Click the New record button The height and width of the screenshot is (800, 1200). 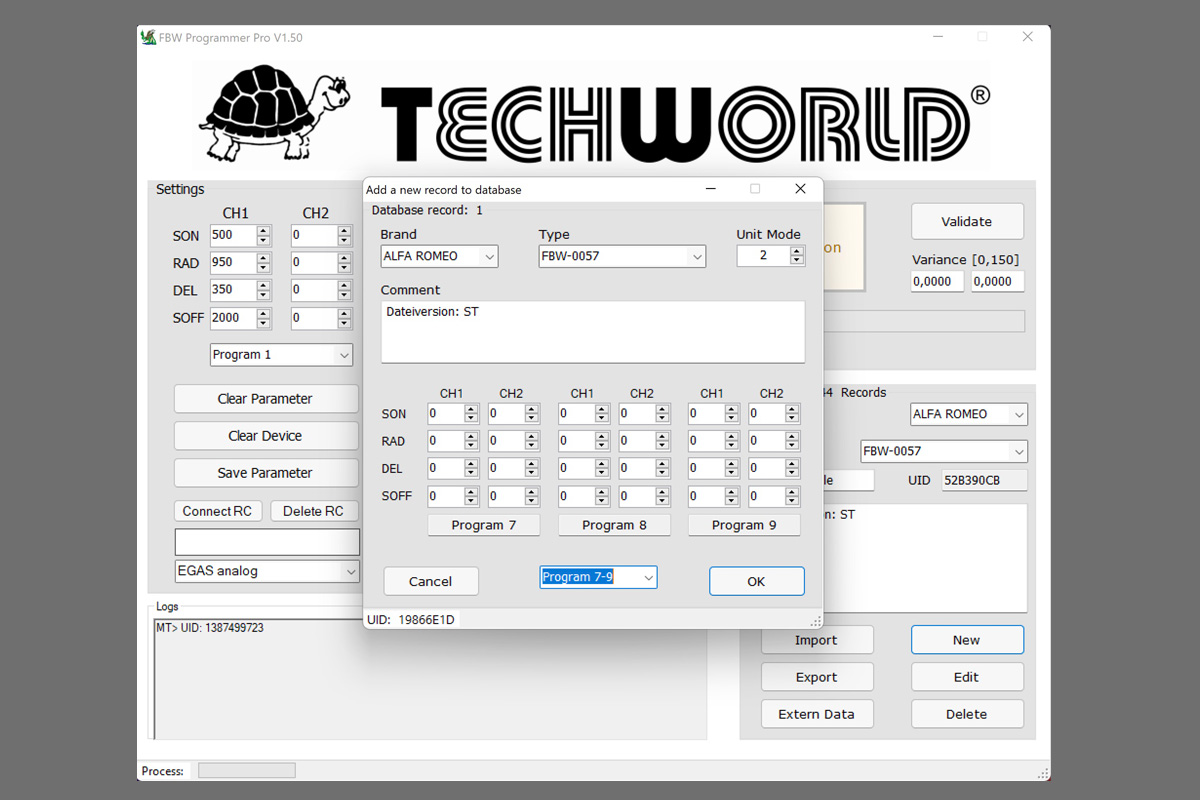pyautogui.click(x=967, y=640)
